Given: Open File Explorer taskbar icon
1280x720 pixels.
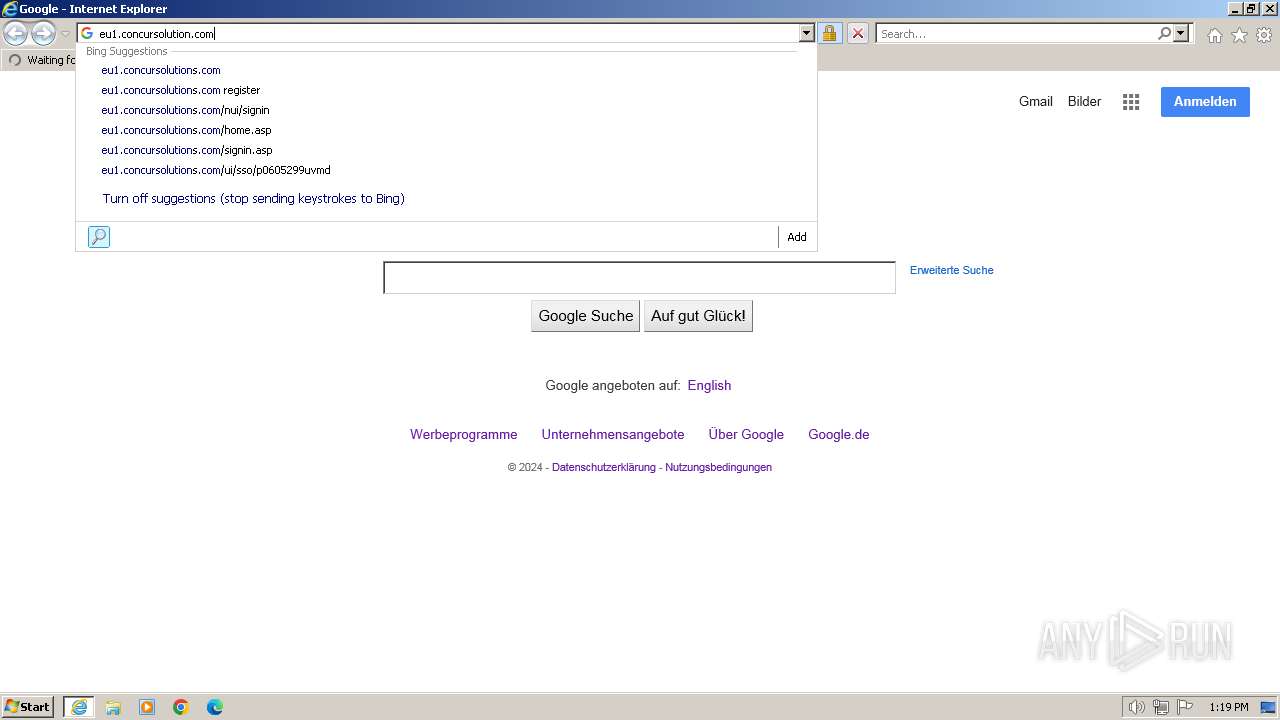Looking at the screenshot, I should [113, 707].
